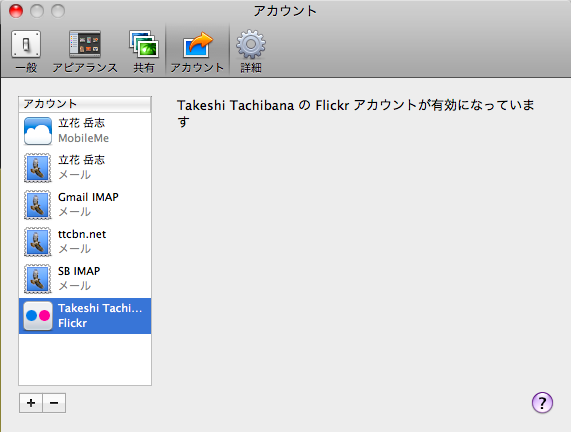This screenshot has height=432, width=571.
Task: Click the Flickr dots icon
Action: (x=38, y=316)
